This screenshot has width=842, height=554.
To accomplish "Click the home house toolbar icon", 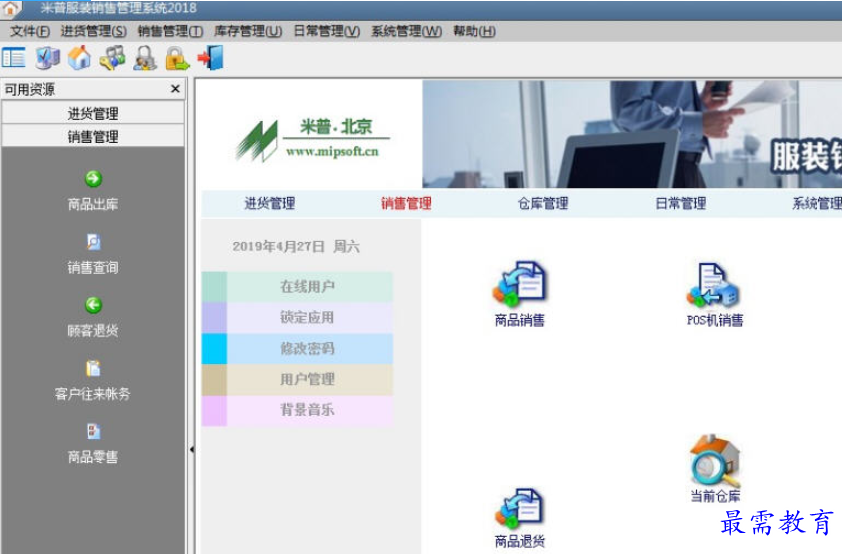I will (x=79, y=58).
